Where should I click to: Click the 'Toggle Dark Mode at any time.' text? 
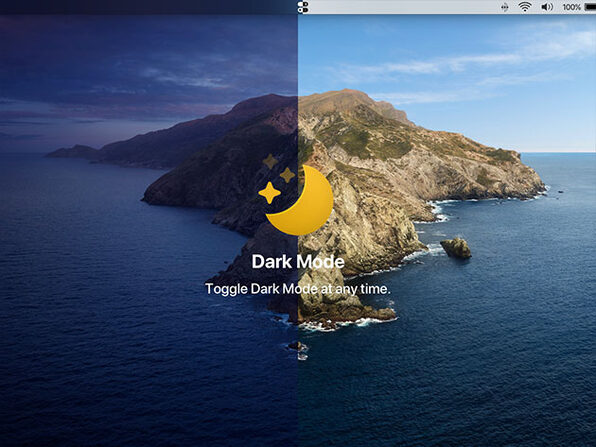298,289
